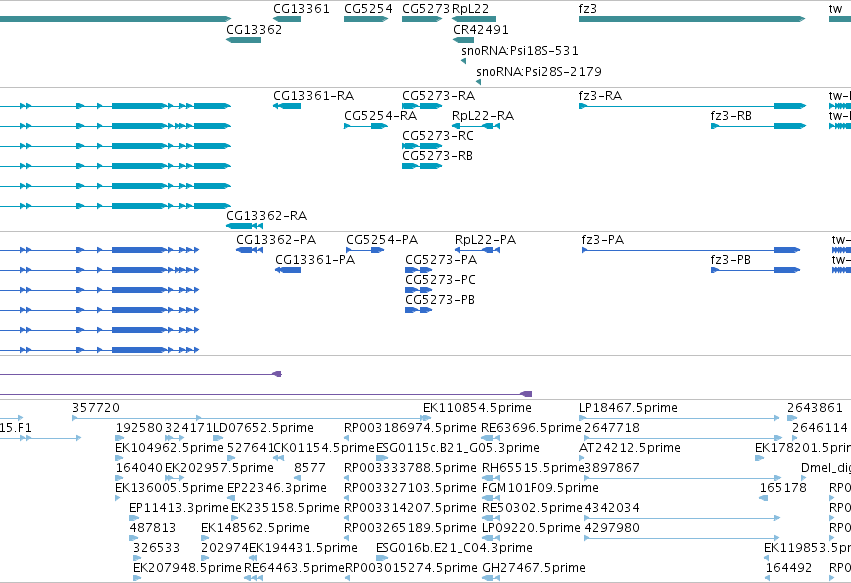
Task: Click the 487813 feature label
Action: pyautogui.click(x=153, y=528)
